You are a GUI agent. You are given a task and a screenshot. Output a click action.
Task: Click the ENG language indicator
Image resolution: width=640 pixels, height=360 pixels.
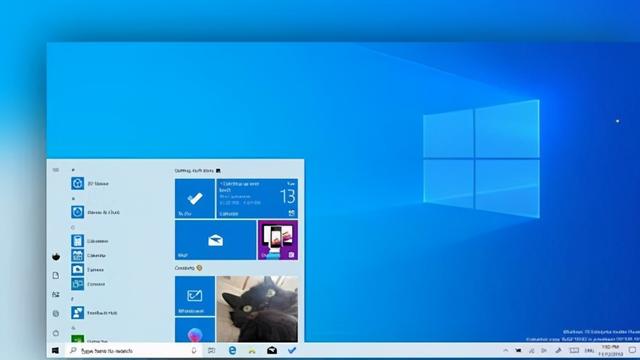coord(589,351)
